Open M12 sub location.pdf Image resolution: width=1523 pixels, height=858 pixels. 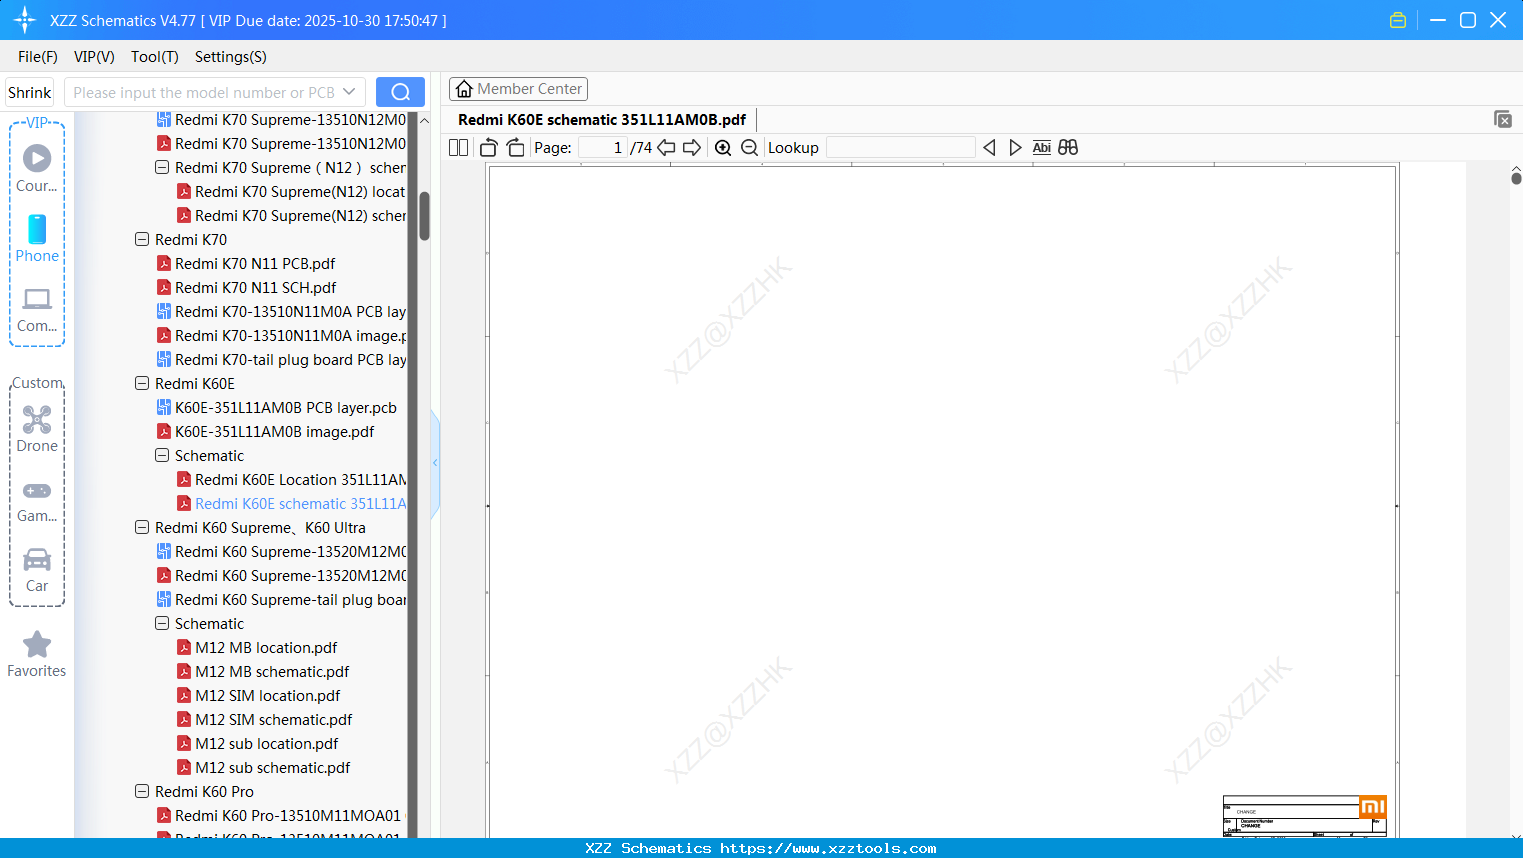[x=267, y=744]
